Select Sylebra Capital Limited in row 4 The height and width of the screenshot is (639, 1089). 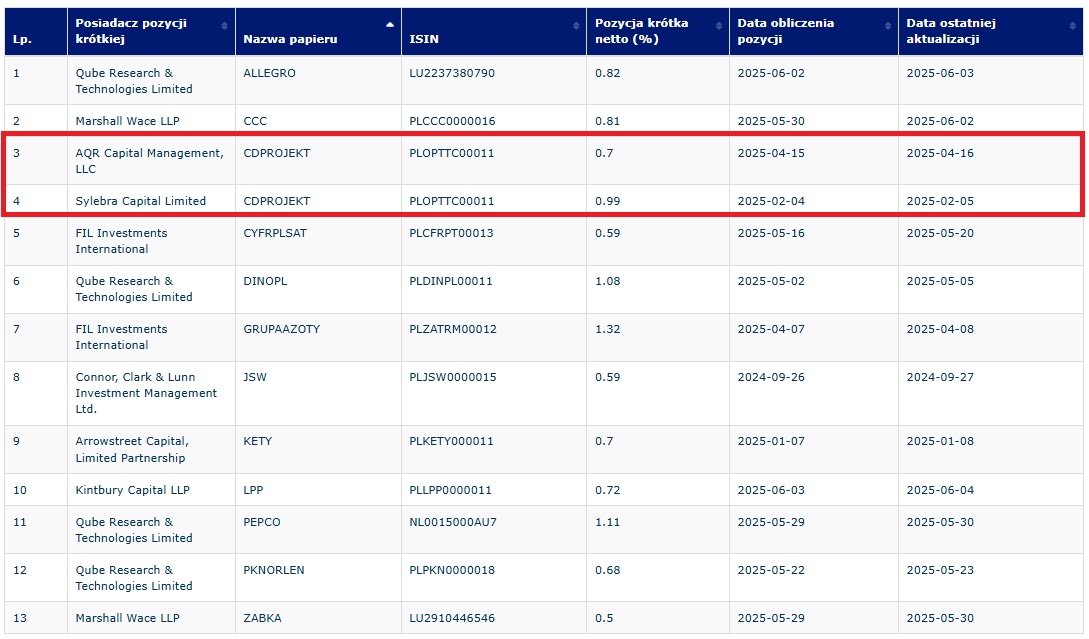click(140, 201)
